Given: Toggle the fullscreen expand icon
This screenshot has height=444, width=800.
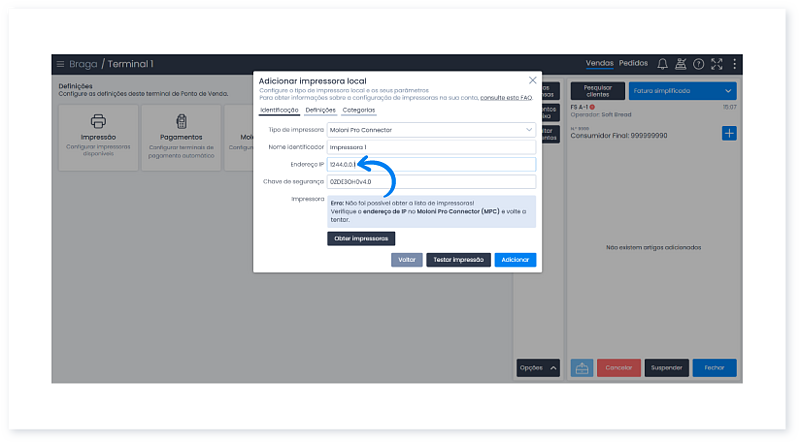Looking at the screenshot, I should pyautogui.click(x=717, y=64).
